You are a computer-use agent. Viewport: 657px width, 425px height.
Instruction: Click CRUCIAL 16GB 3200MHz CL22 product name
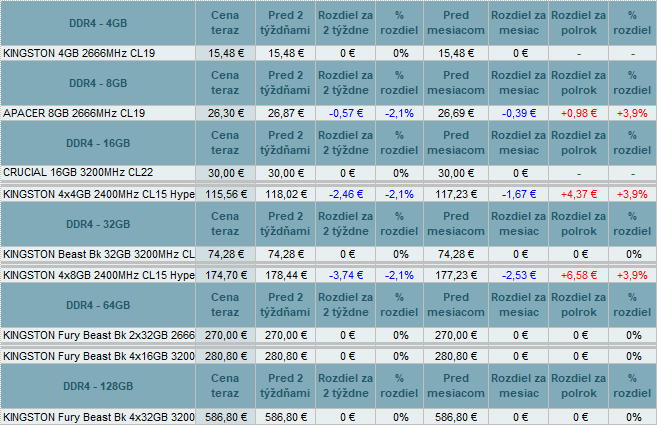78,173
